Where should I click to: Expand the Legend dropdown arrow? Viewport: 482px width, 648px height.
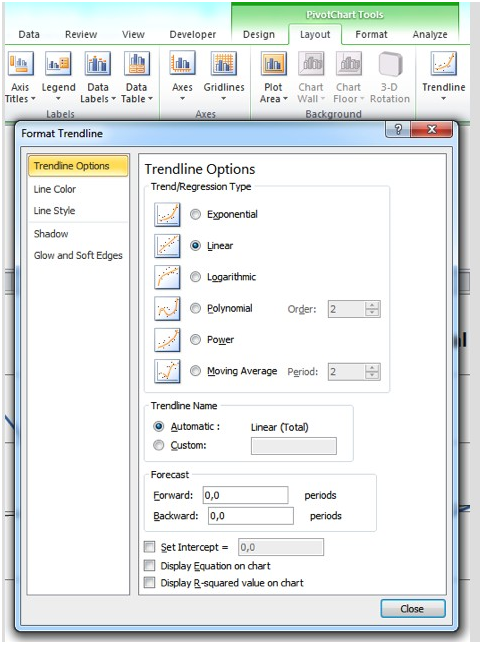(x=58, y=99)
